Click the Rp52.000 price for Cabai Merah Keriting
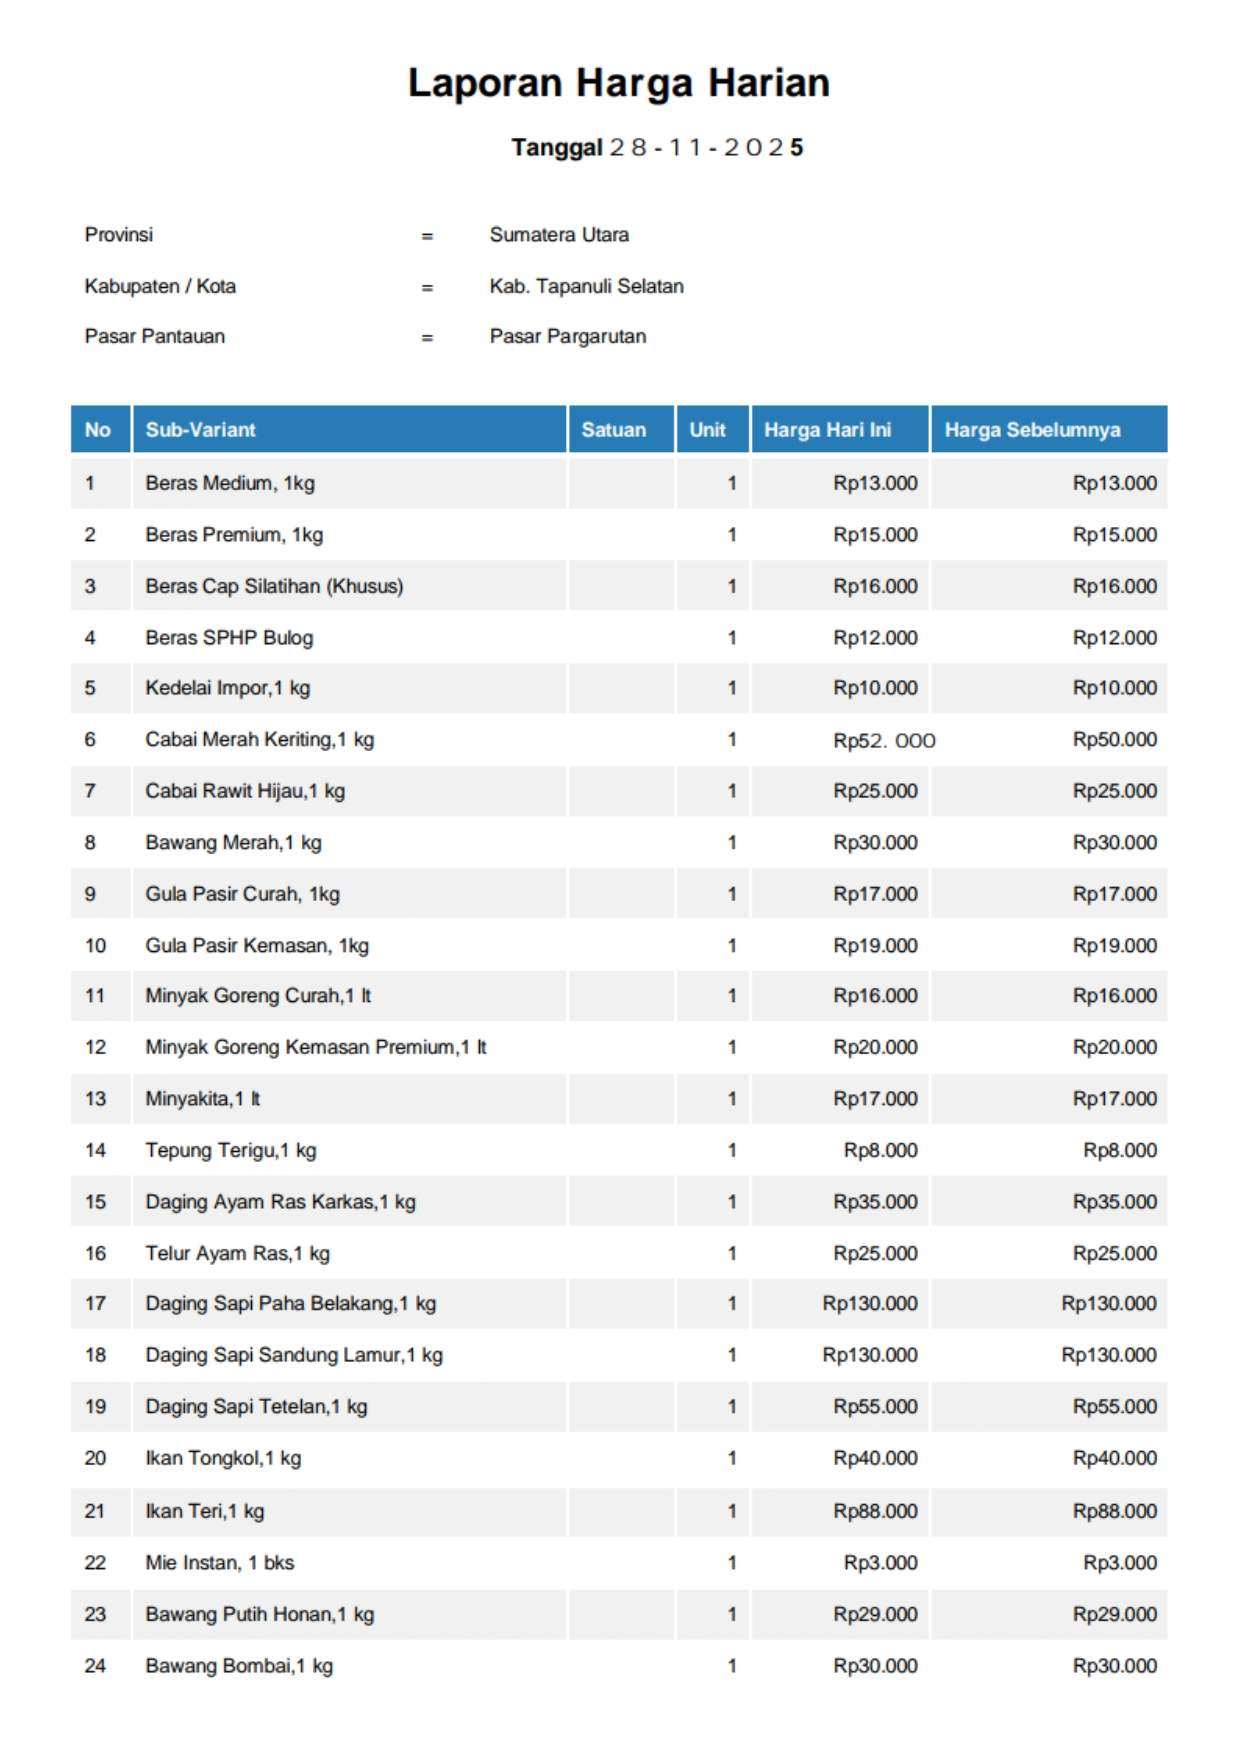This screenshot has width=1240, height=1753. coord(884,741)
